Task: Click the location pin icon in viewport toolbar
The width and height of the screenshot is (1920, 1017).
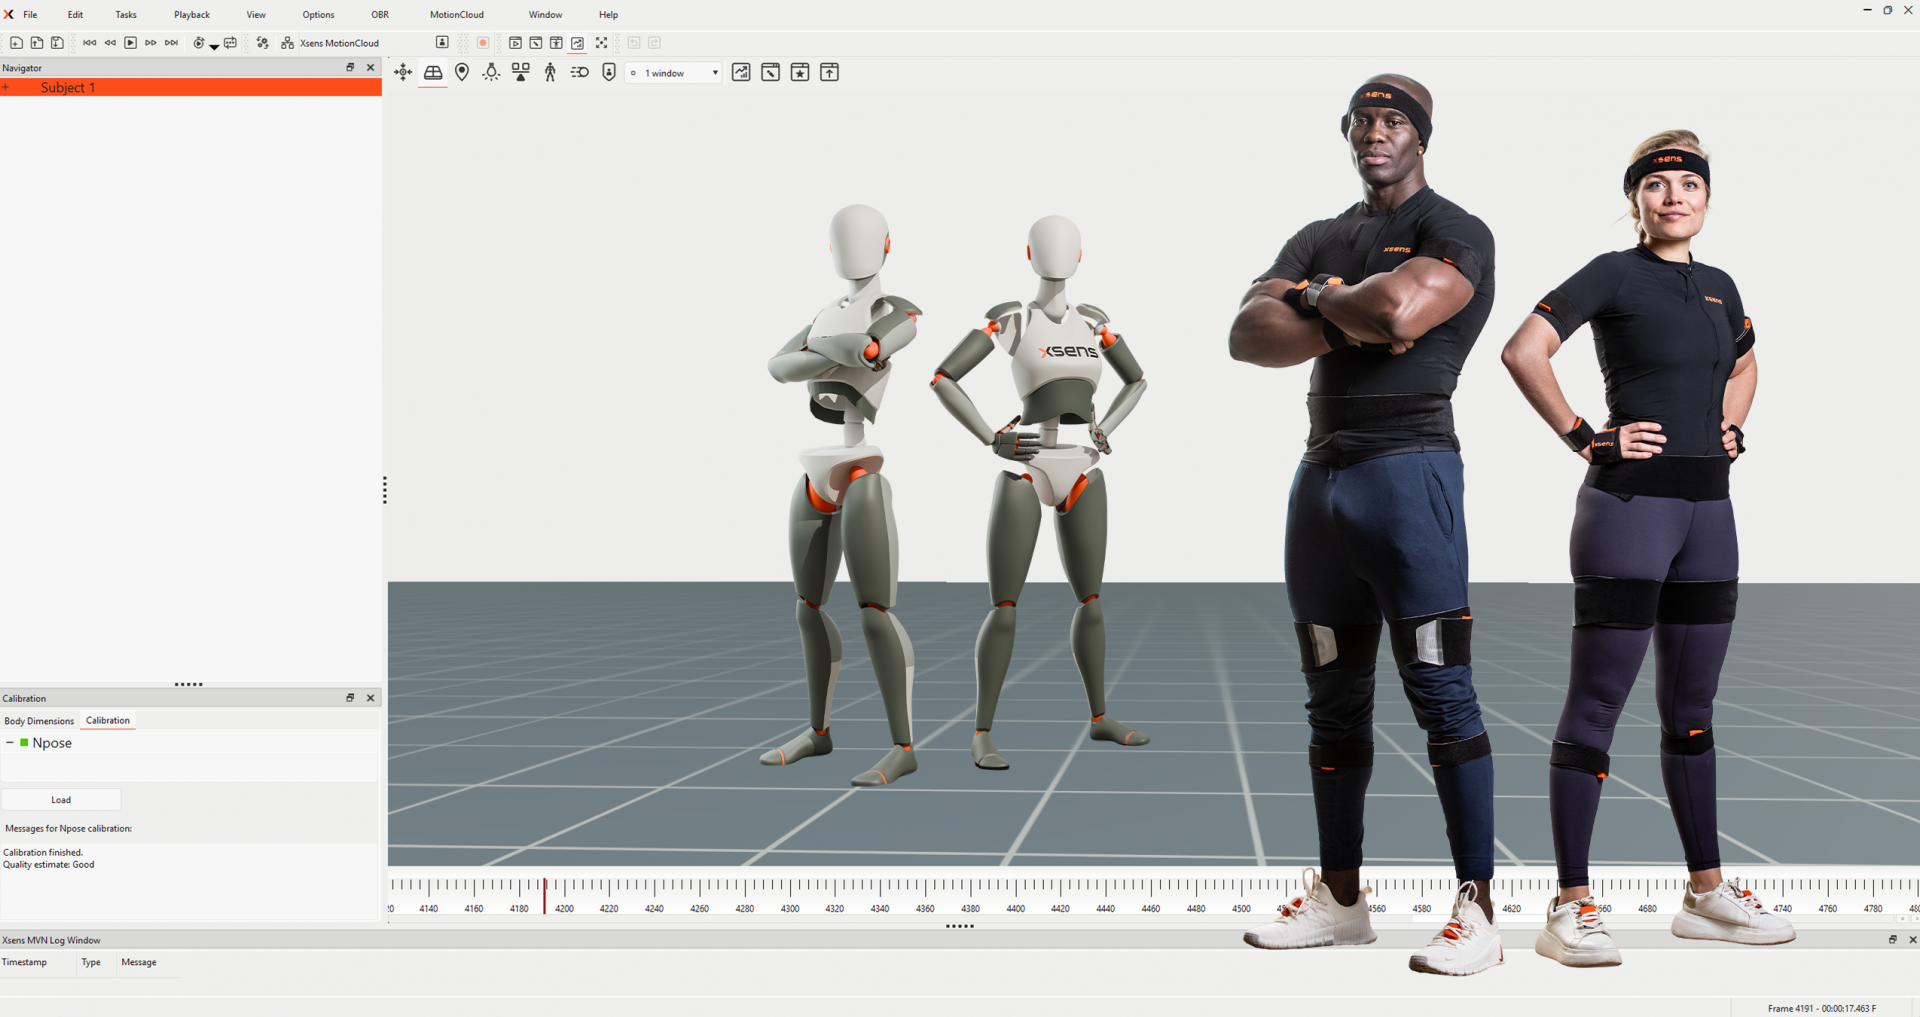Action: [x=462, y=72]
